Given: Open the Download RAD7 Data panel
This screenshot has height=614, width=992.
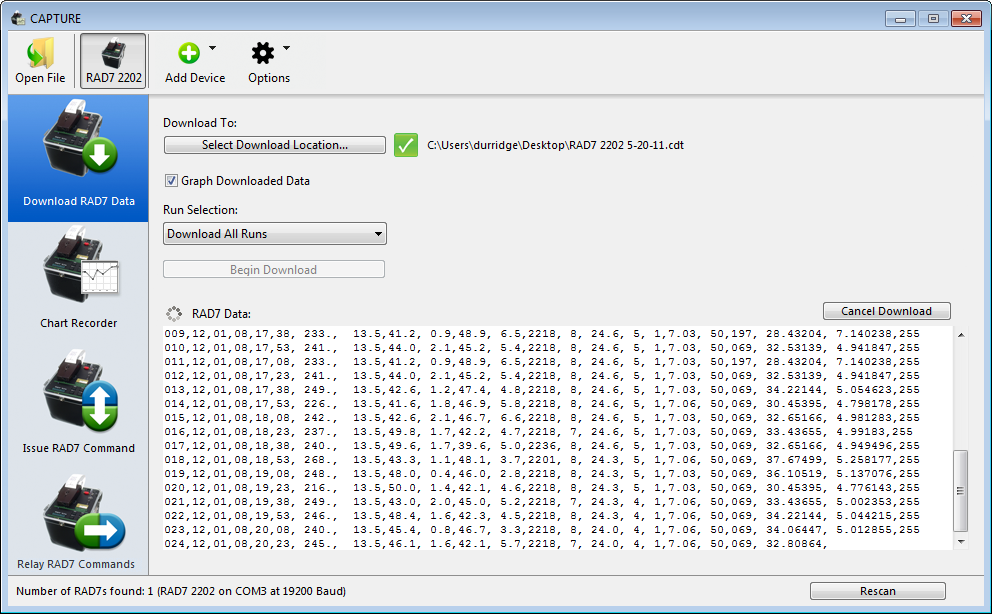Looking at the screenshot, I should (78, 158).
